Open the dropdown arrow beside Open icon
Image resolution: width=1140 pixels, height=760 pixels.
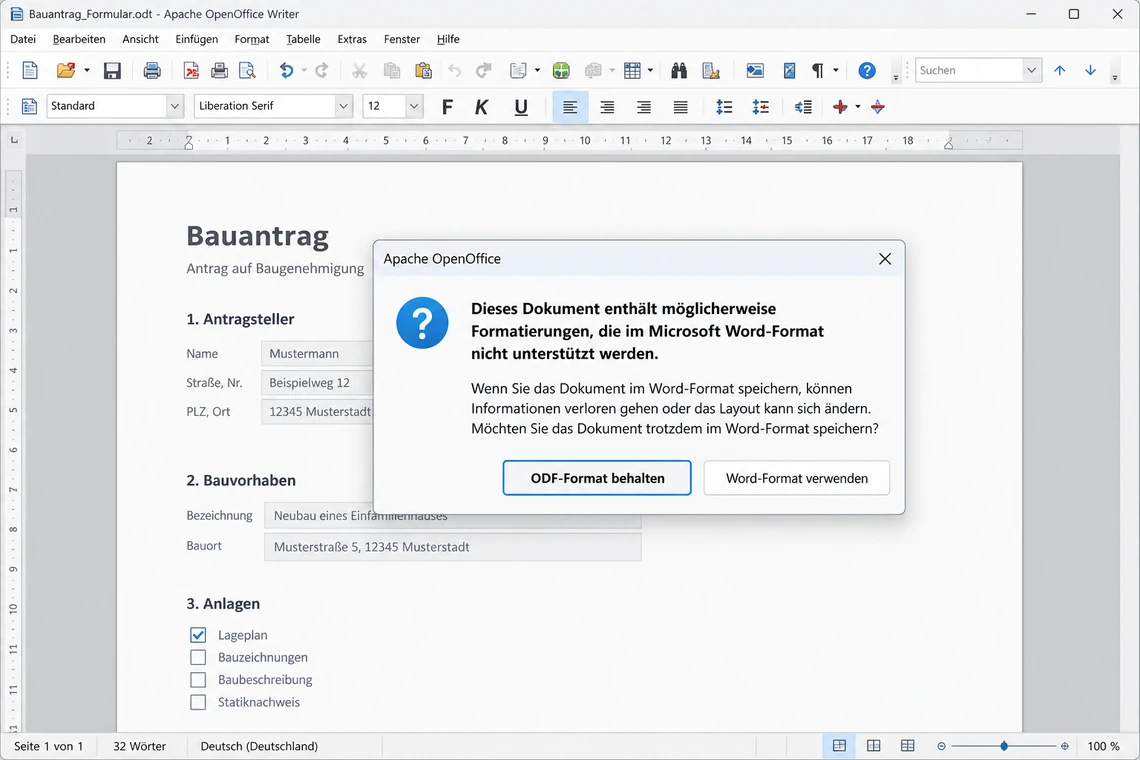tap(87, 71)
